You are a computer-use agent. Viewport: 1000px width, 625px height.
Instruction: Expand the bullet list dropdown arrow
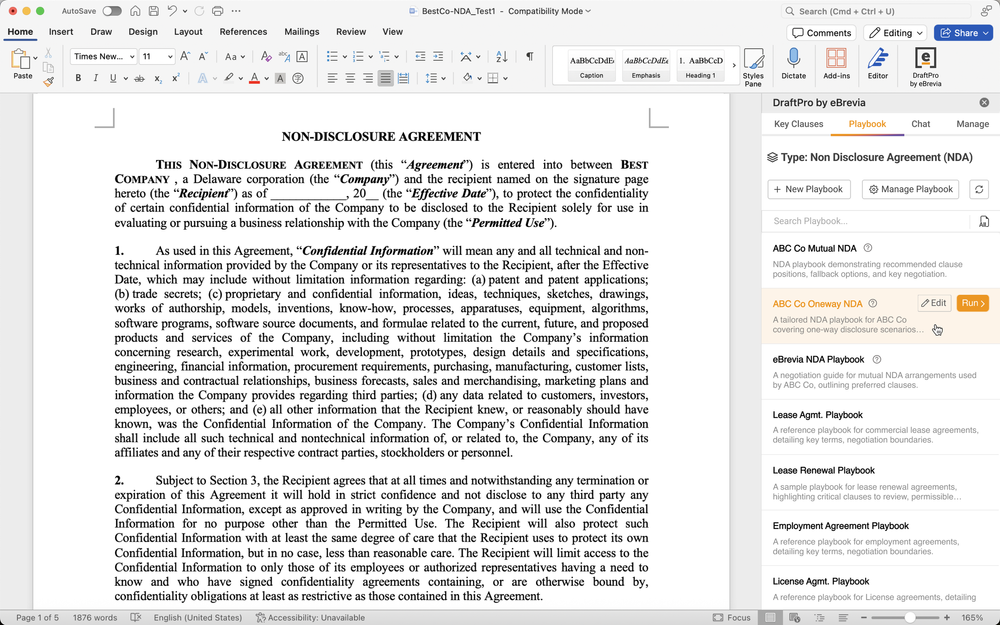tap(345, 57)
